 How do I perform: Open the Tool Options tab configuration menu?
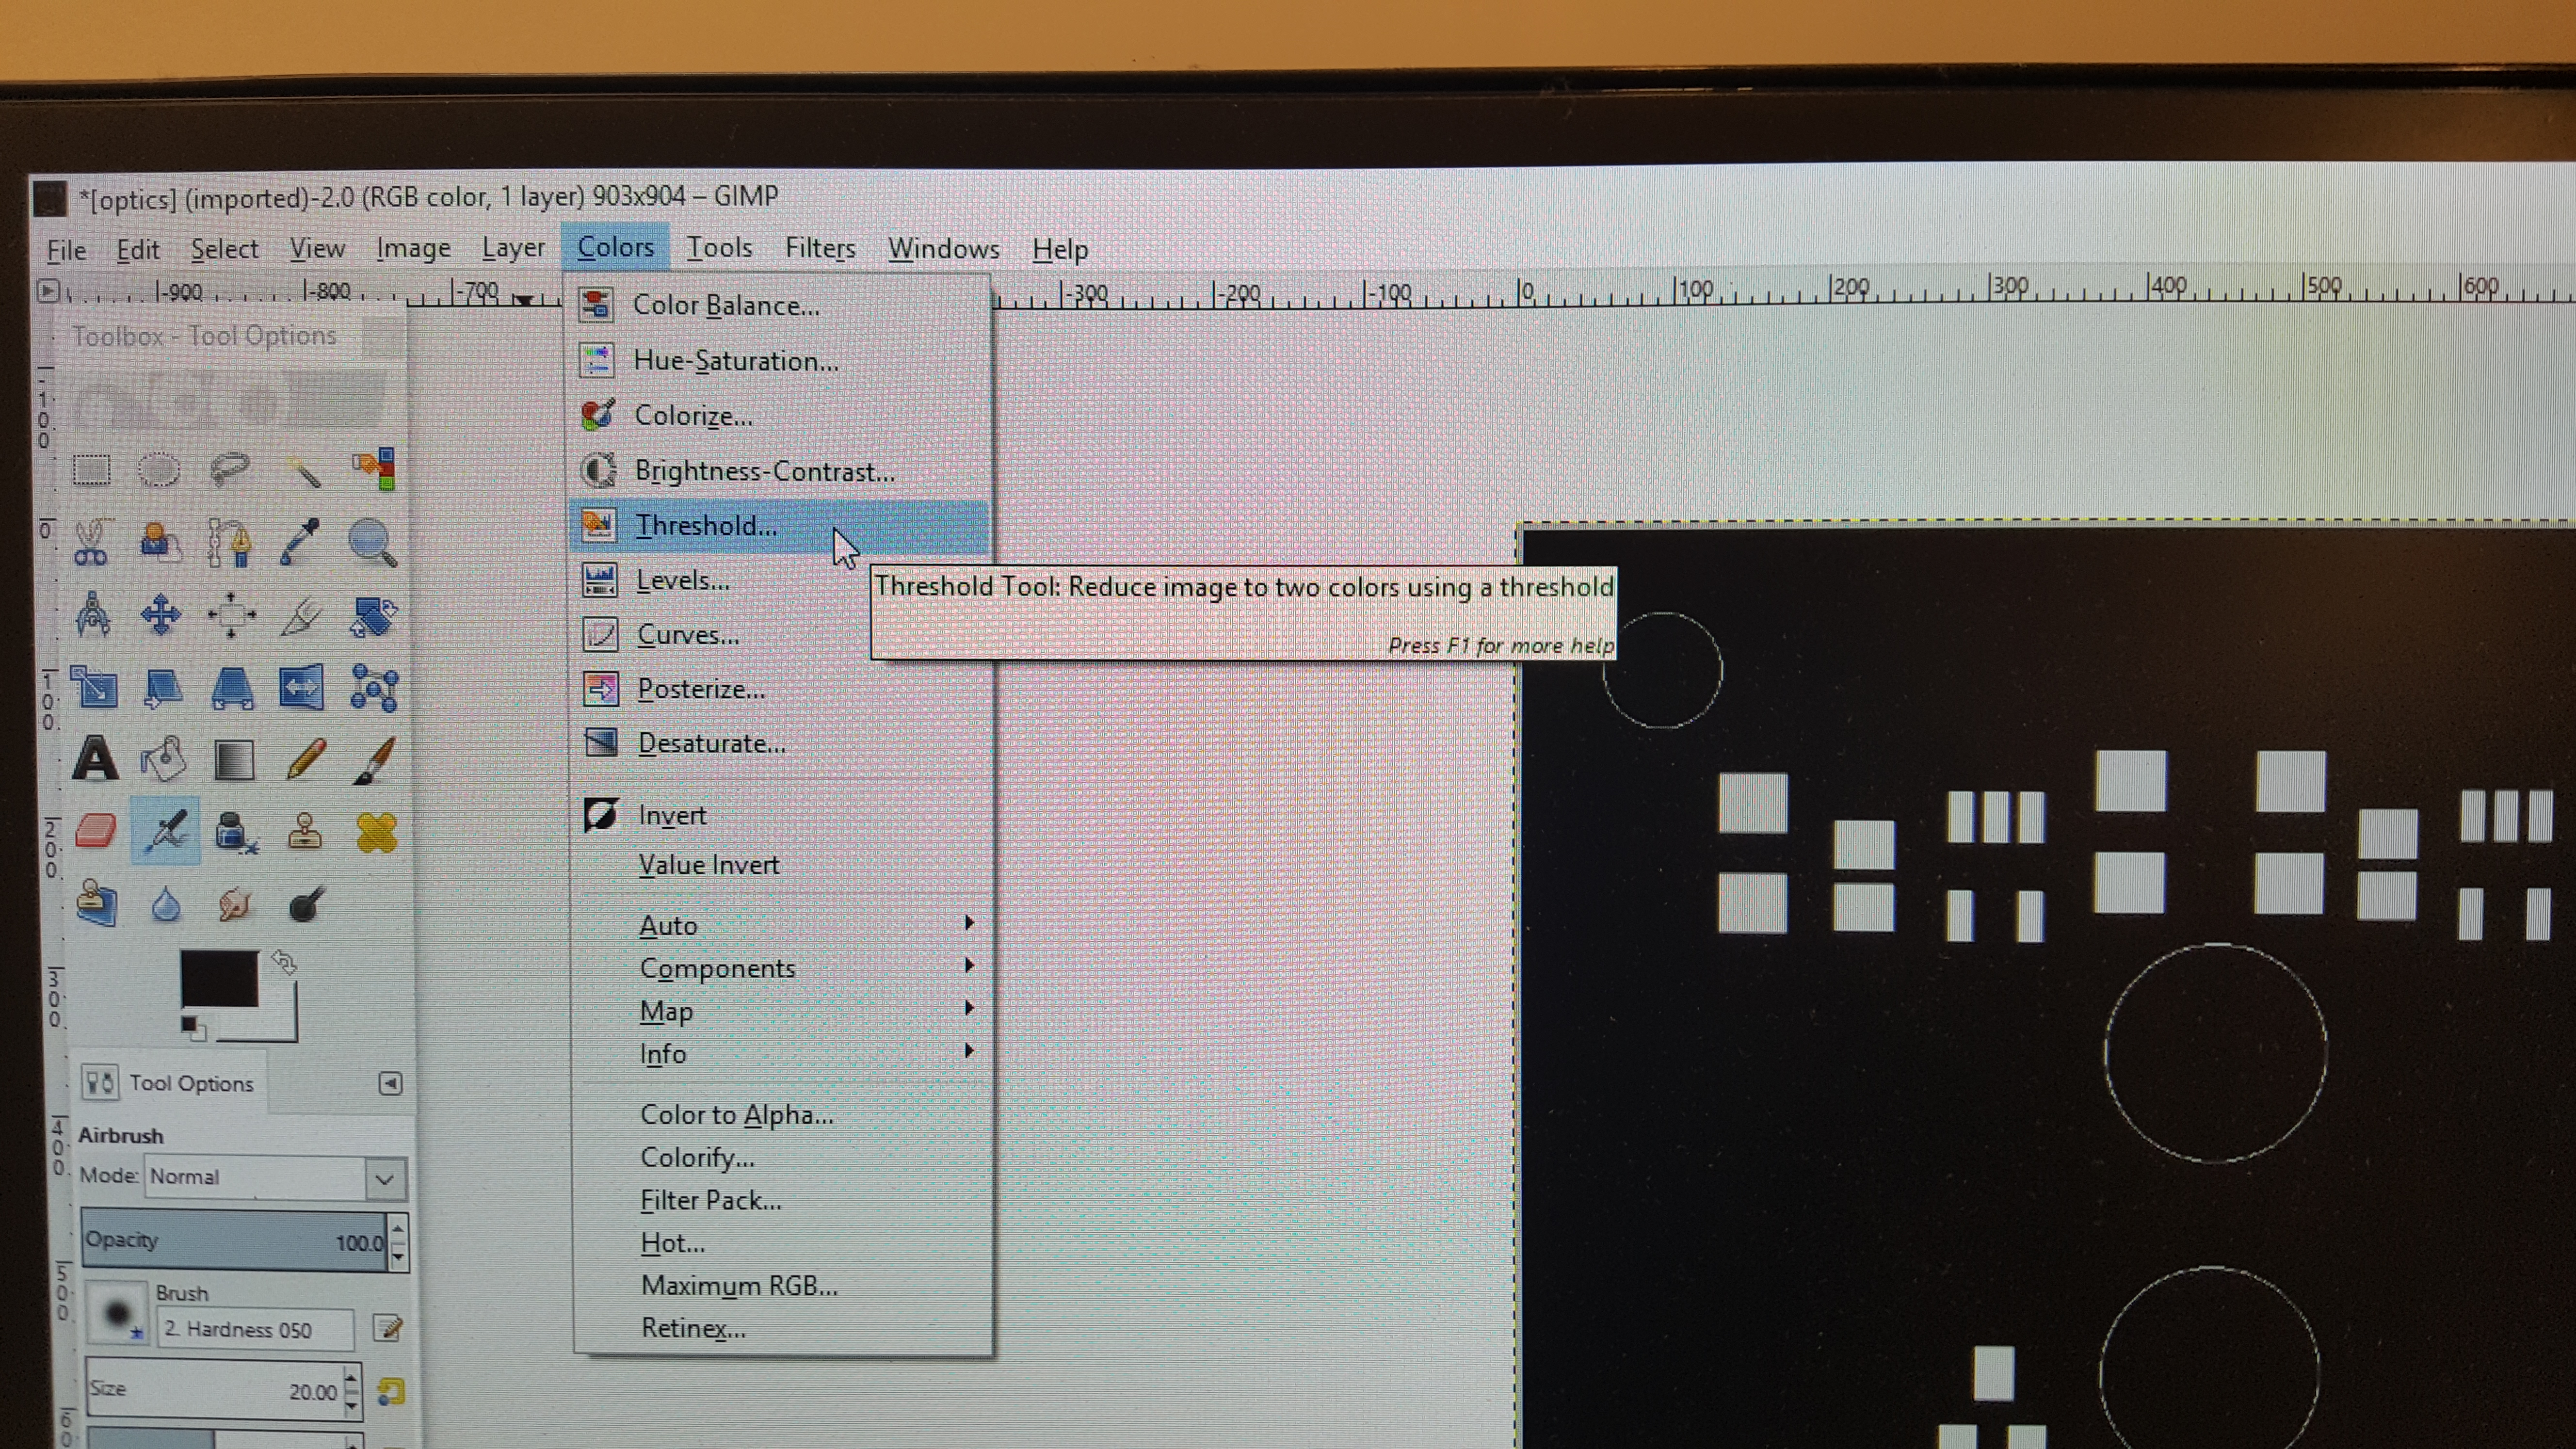click(x=391, y=1083)
